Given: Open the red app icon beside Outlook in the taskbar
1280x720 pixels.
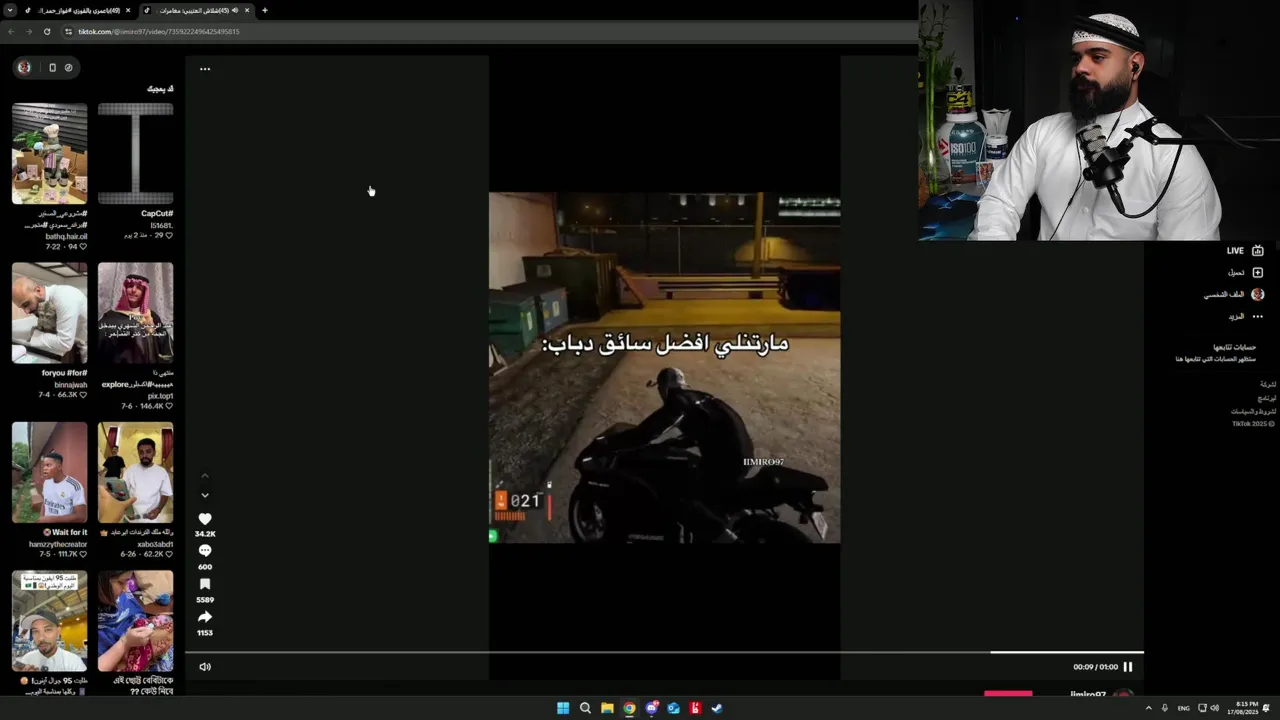Looking at the screenshot, I should [695, 708].
